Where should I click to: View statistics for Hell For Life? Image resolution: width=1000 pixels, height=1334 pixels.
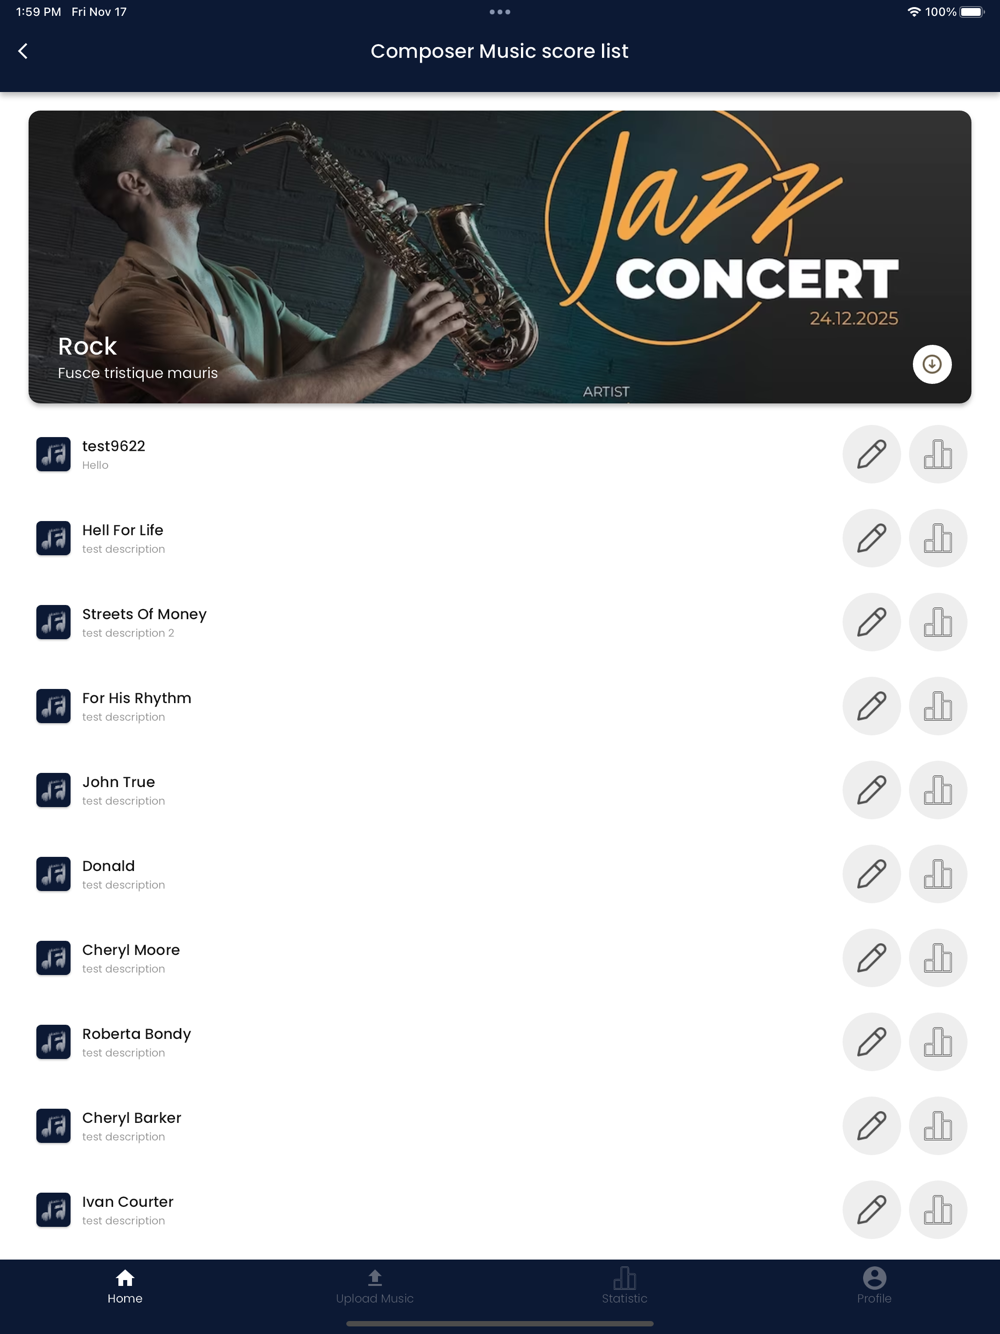[x=938, y=538]
